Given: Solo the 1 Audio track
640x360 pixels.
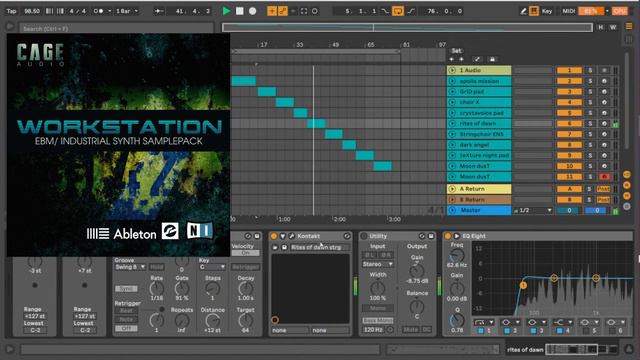Looking at the screenshot, I should 590,70.
